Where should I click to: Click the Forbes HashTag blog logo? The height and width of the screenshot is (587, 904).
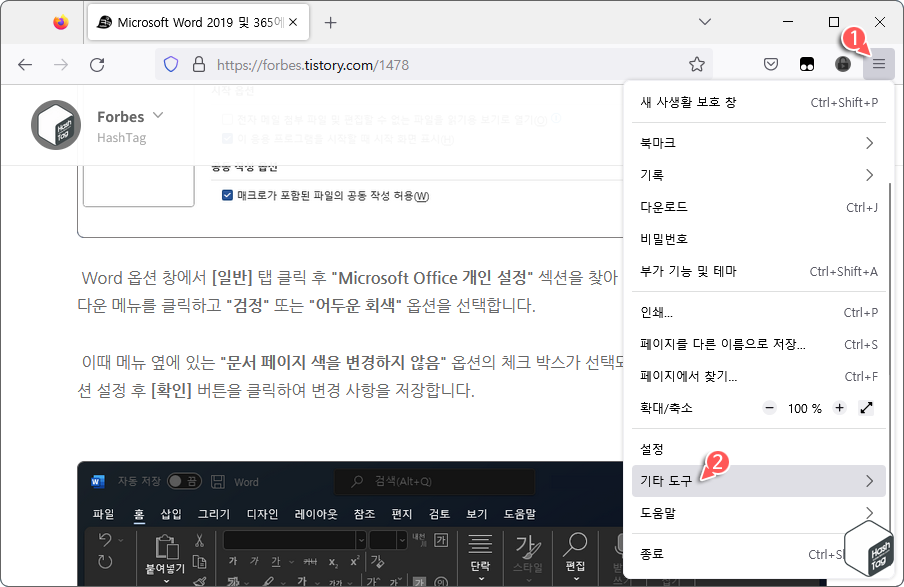click(56, 125)
